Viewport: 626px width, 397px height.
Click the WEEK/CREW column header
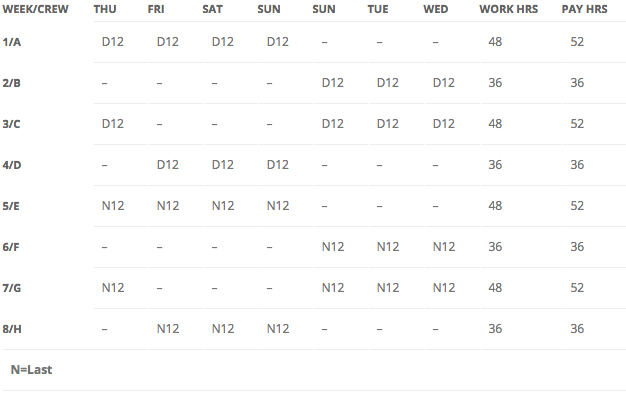(35, 9)
